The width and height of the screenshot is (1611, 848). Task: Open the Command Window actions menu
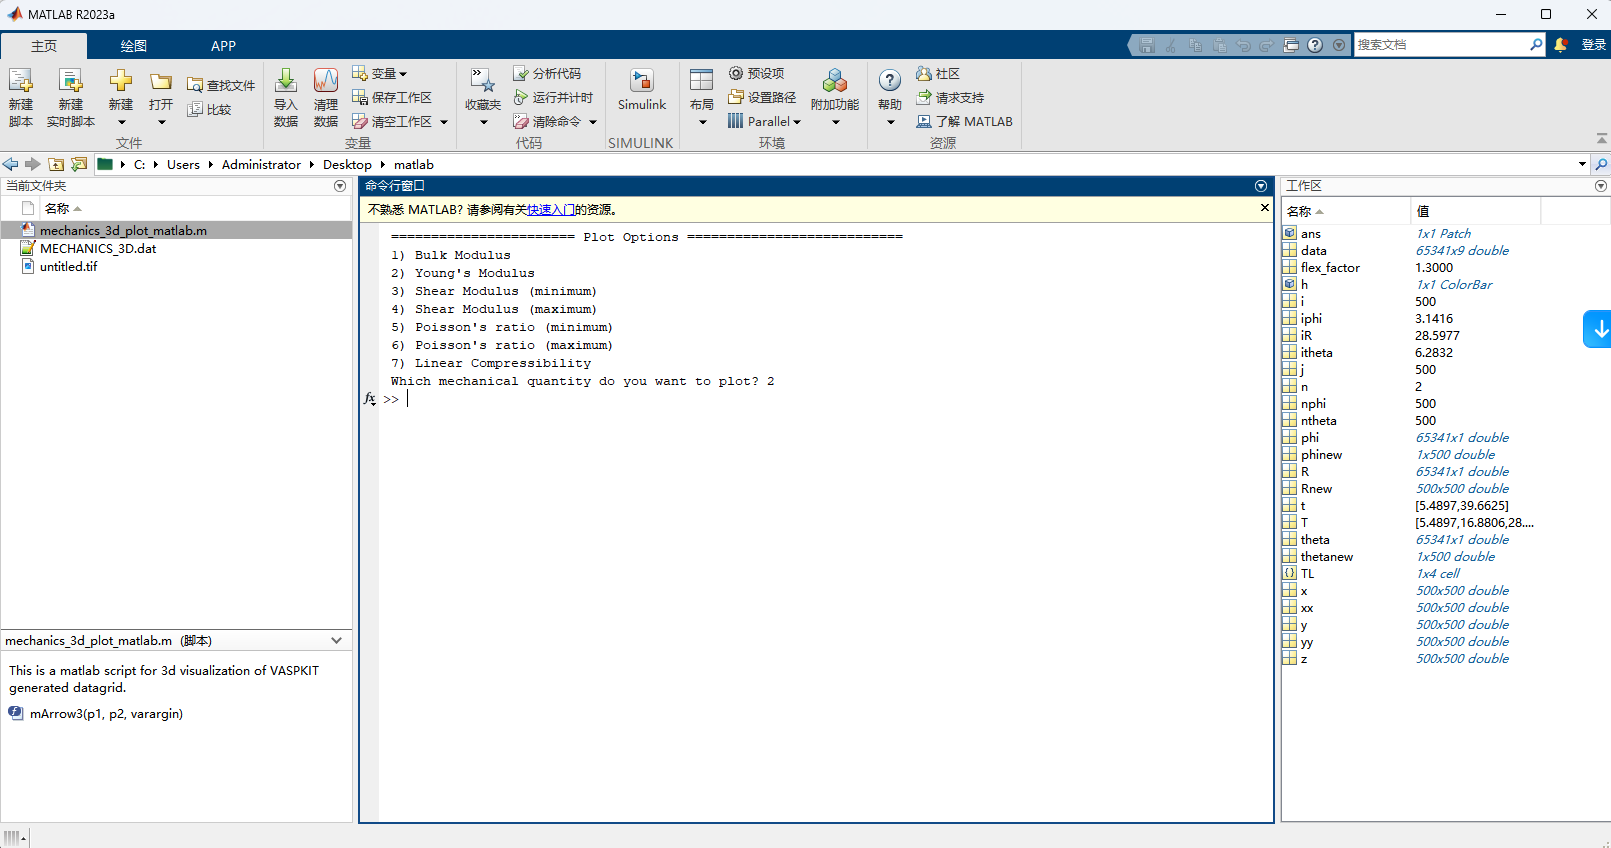1260,186
